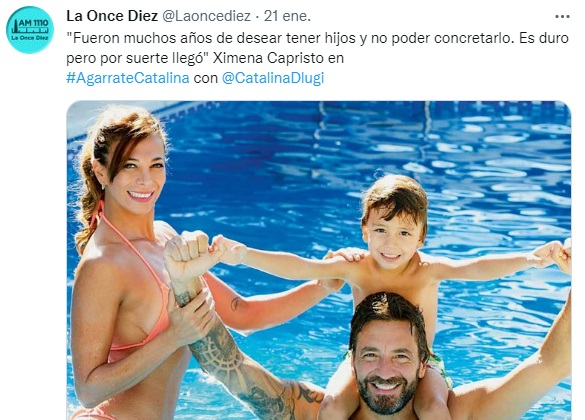The width and height of the screenshot is (585, 420).
Task: Open the @CatalinaDlugi mention
Action: (273, 78)
